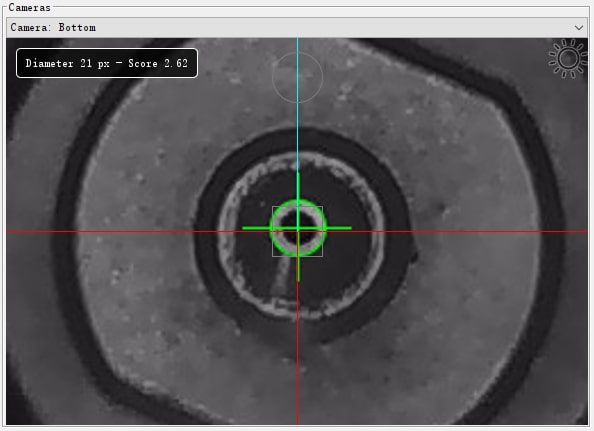
Task: Click the faint gray circle on cyan line
Action: [297, 78]
